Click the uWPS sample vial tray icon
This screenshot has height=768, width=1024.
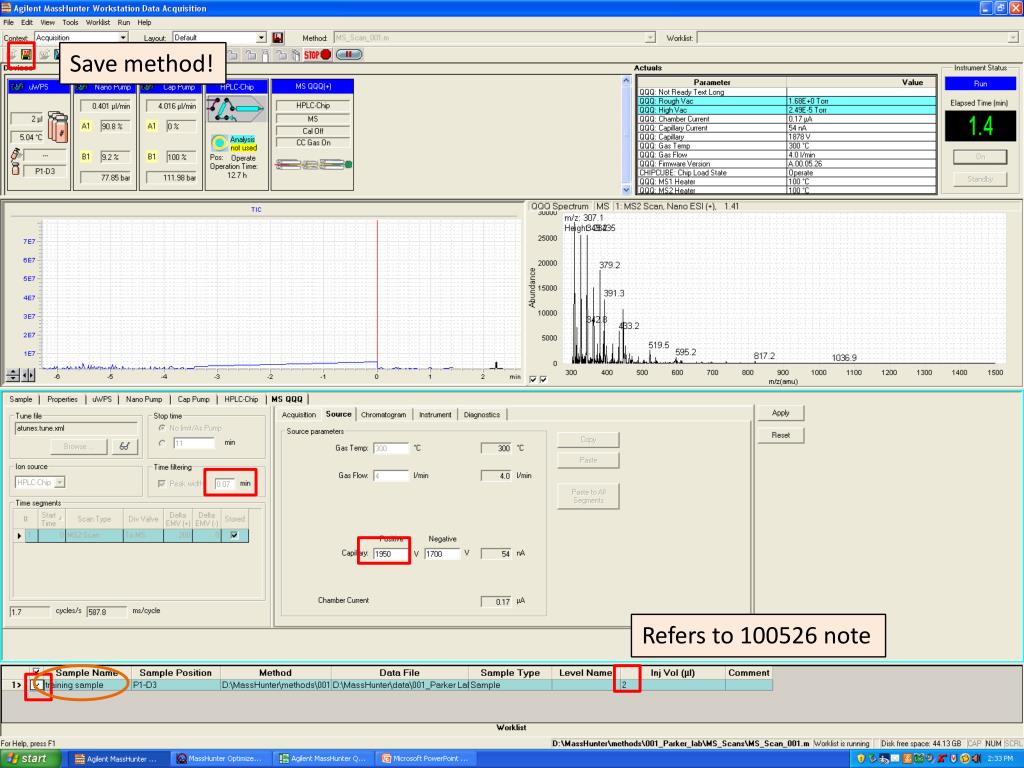pos(58,126)
